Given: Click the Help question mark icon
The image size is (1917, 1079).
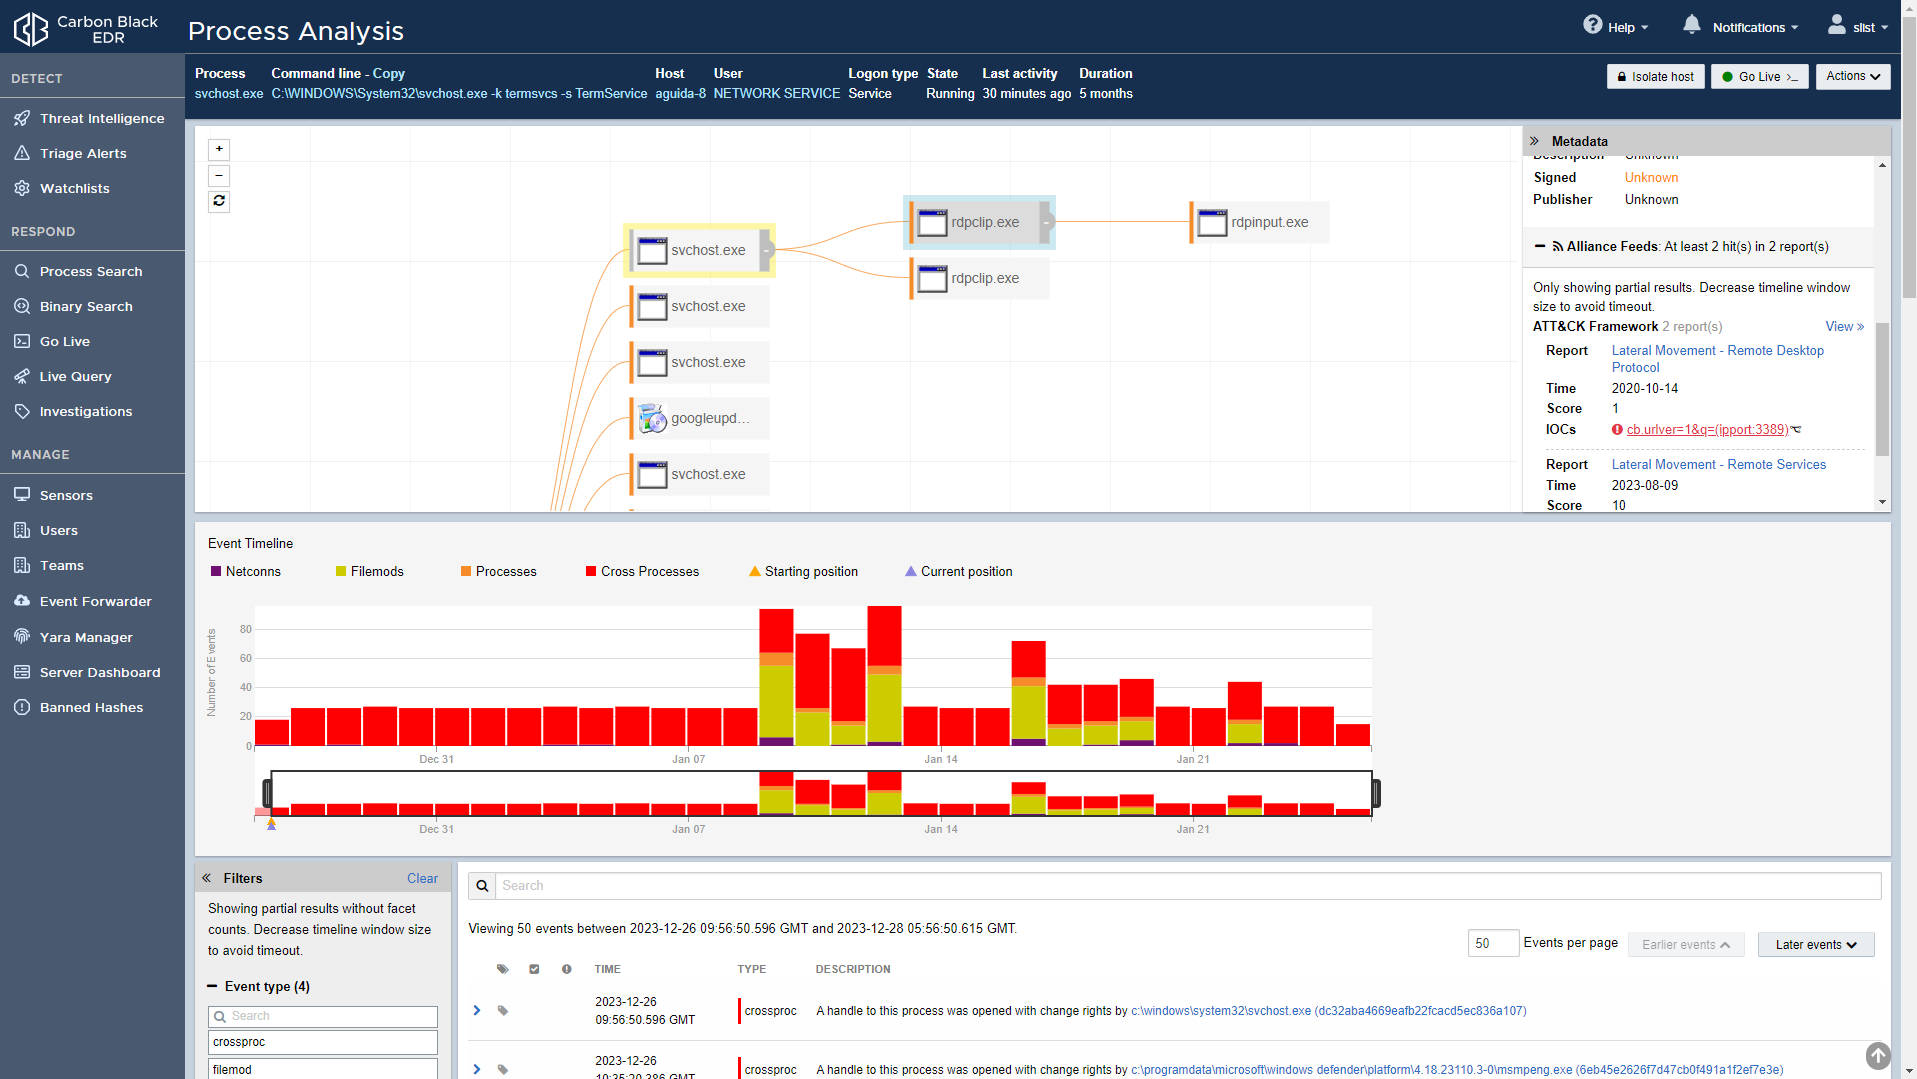Looking at the screenshot, I should (1592, 25).
